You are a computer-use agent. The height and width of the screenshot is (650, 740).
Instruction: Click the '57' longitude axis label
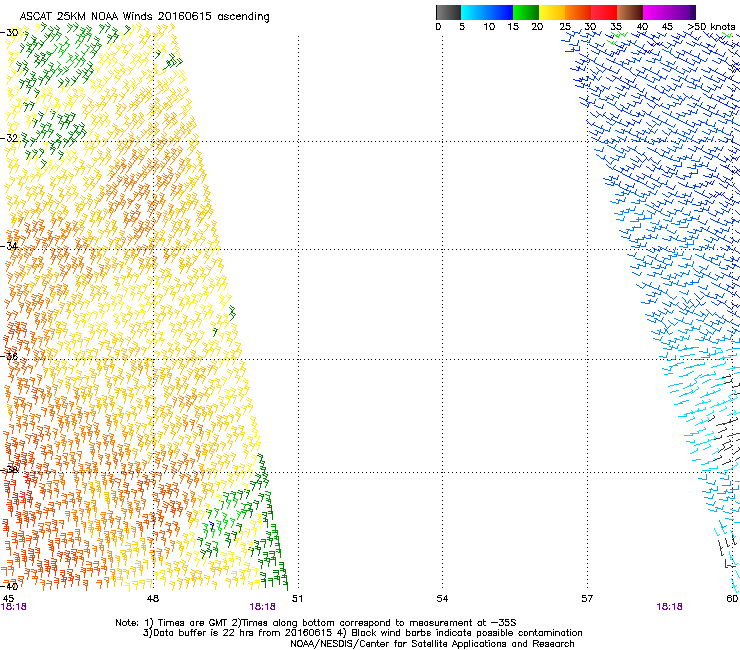point(587,599)
